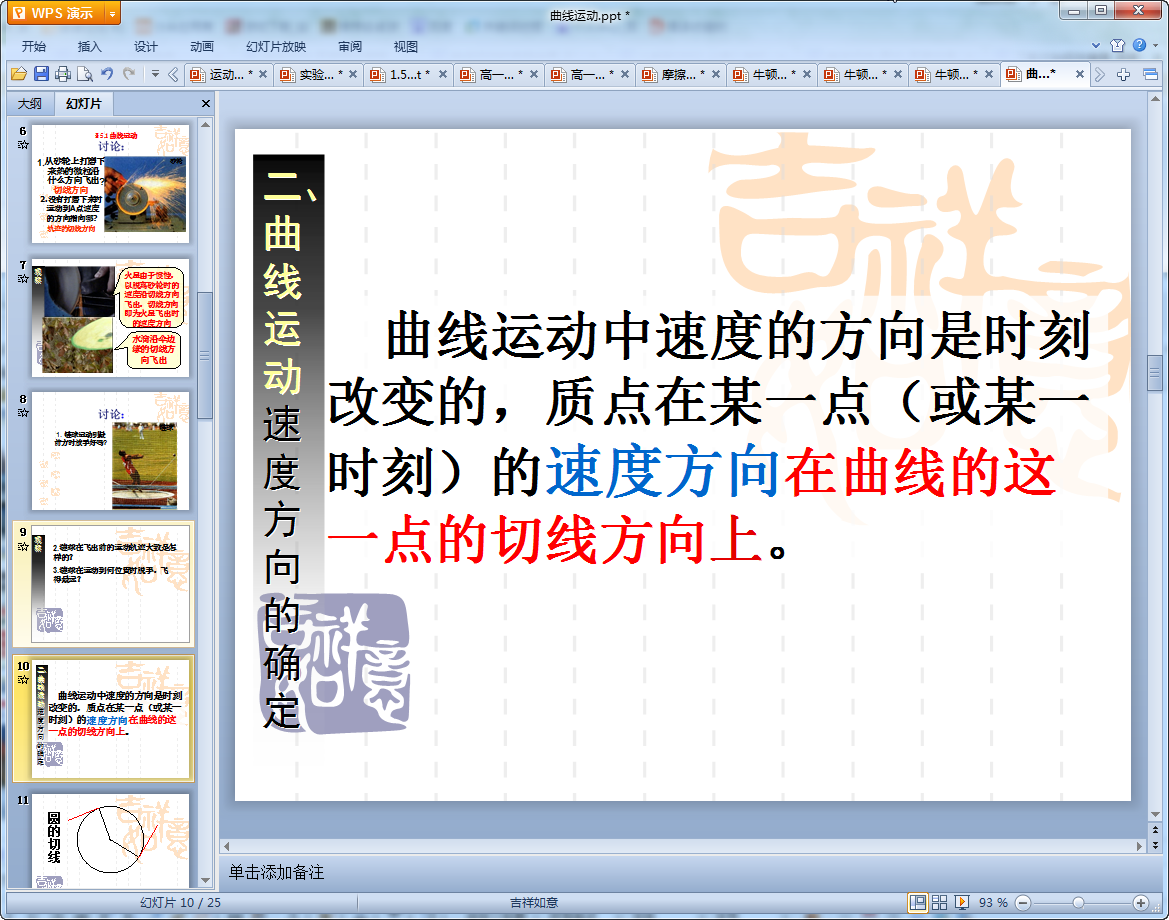Open the 视图 menu tab
The width and height of the screenshot is (1169, 920).
[406, 46]
